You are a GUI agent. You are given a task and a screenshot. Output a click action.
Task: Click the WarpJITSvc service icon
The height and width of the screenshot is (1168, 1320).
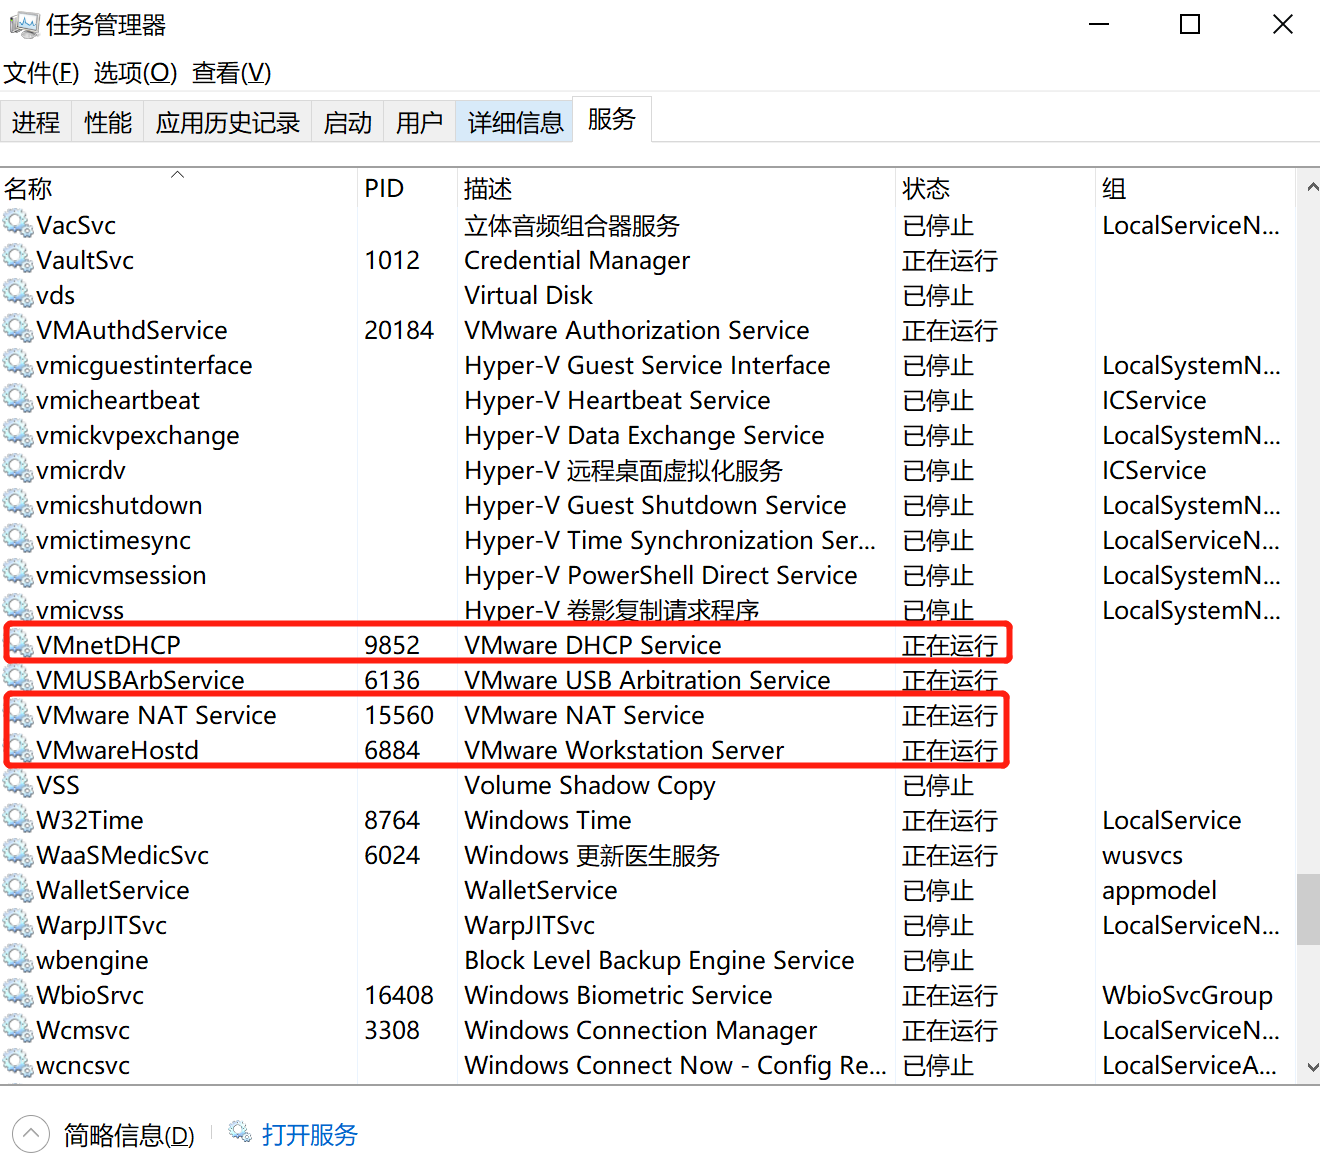[x=18, y=924]
